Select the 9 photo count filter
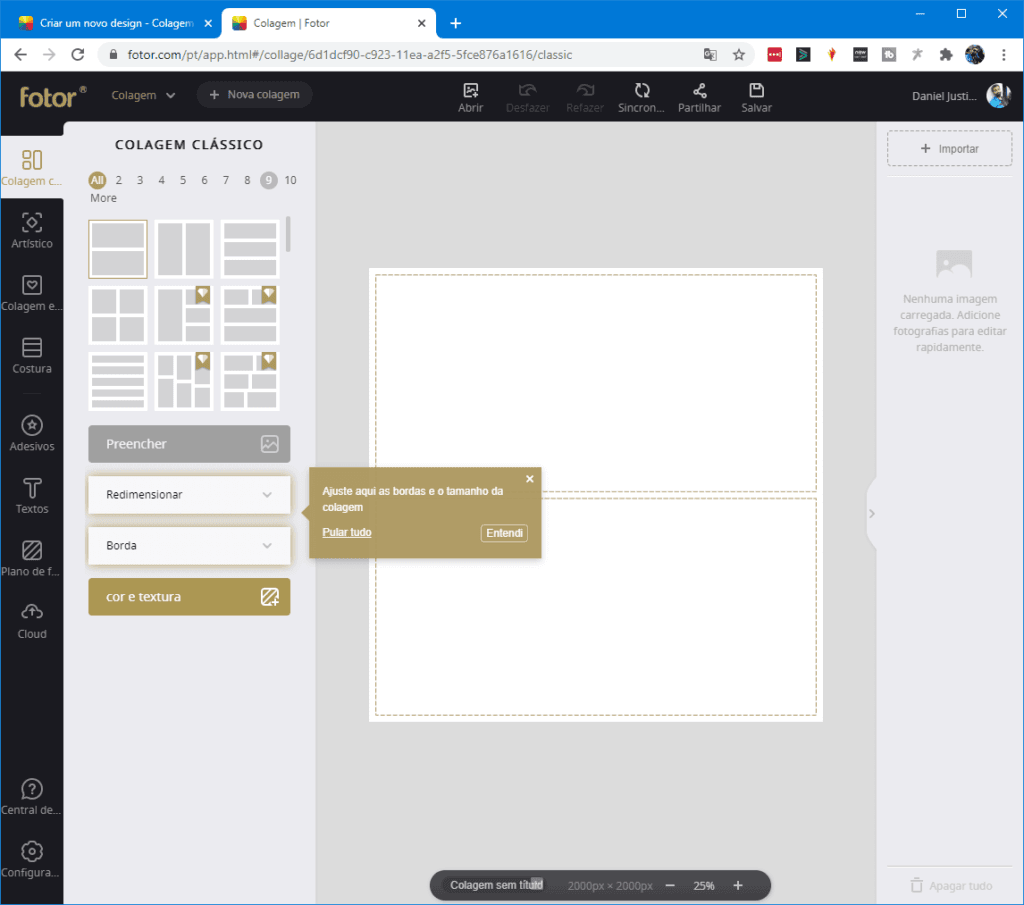Screen dimensions: 1024x905 [x=268, y=180]
